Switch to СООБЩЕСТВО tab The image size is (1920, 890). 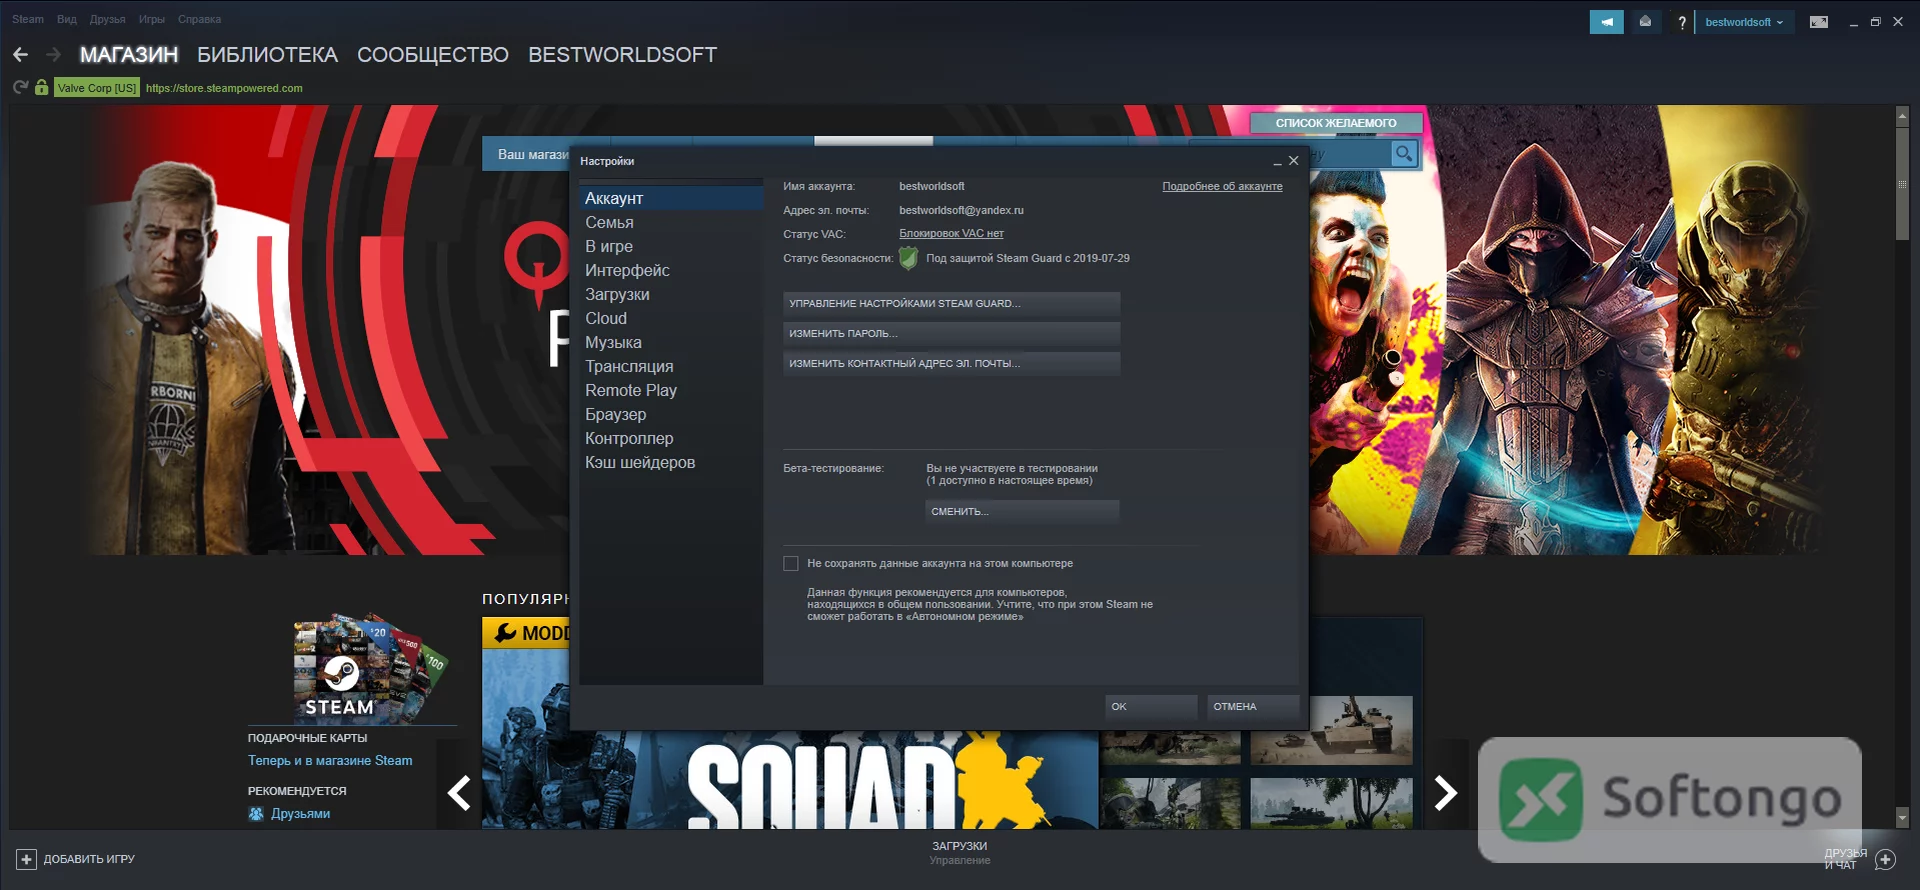point(433,55)
